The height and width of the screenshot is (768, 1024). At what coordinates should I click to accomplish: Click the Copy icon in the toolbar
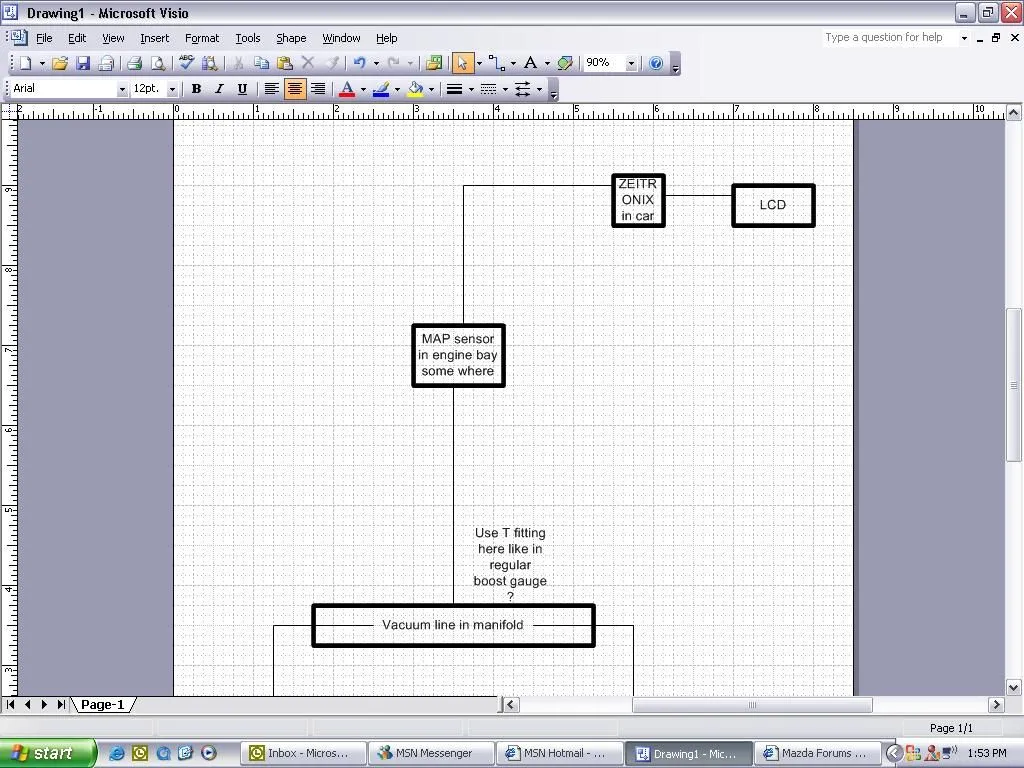coord(261,63)
